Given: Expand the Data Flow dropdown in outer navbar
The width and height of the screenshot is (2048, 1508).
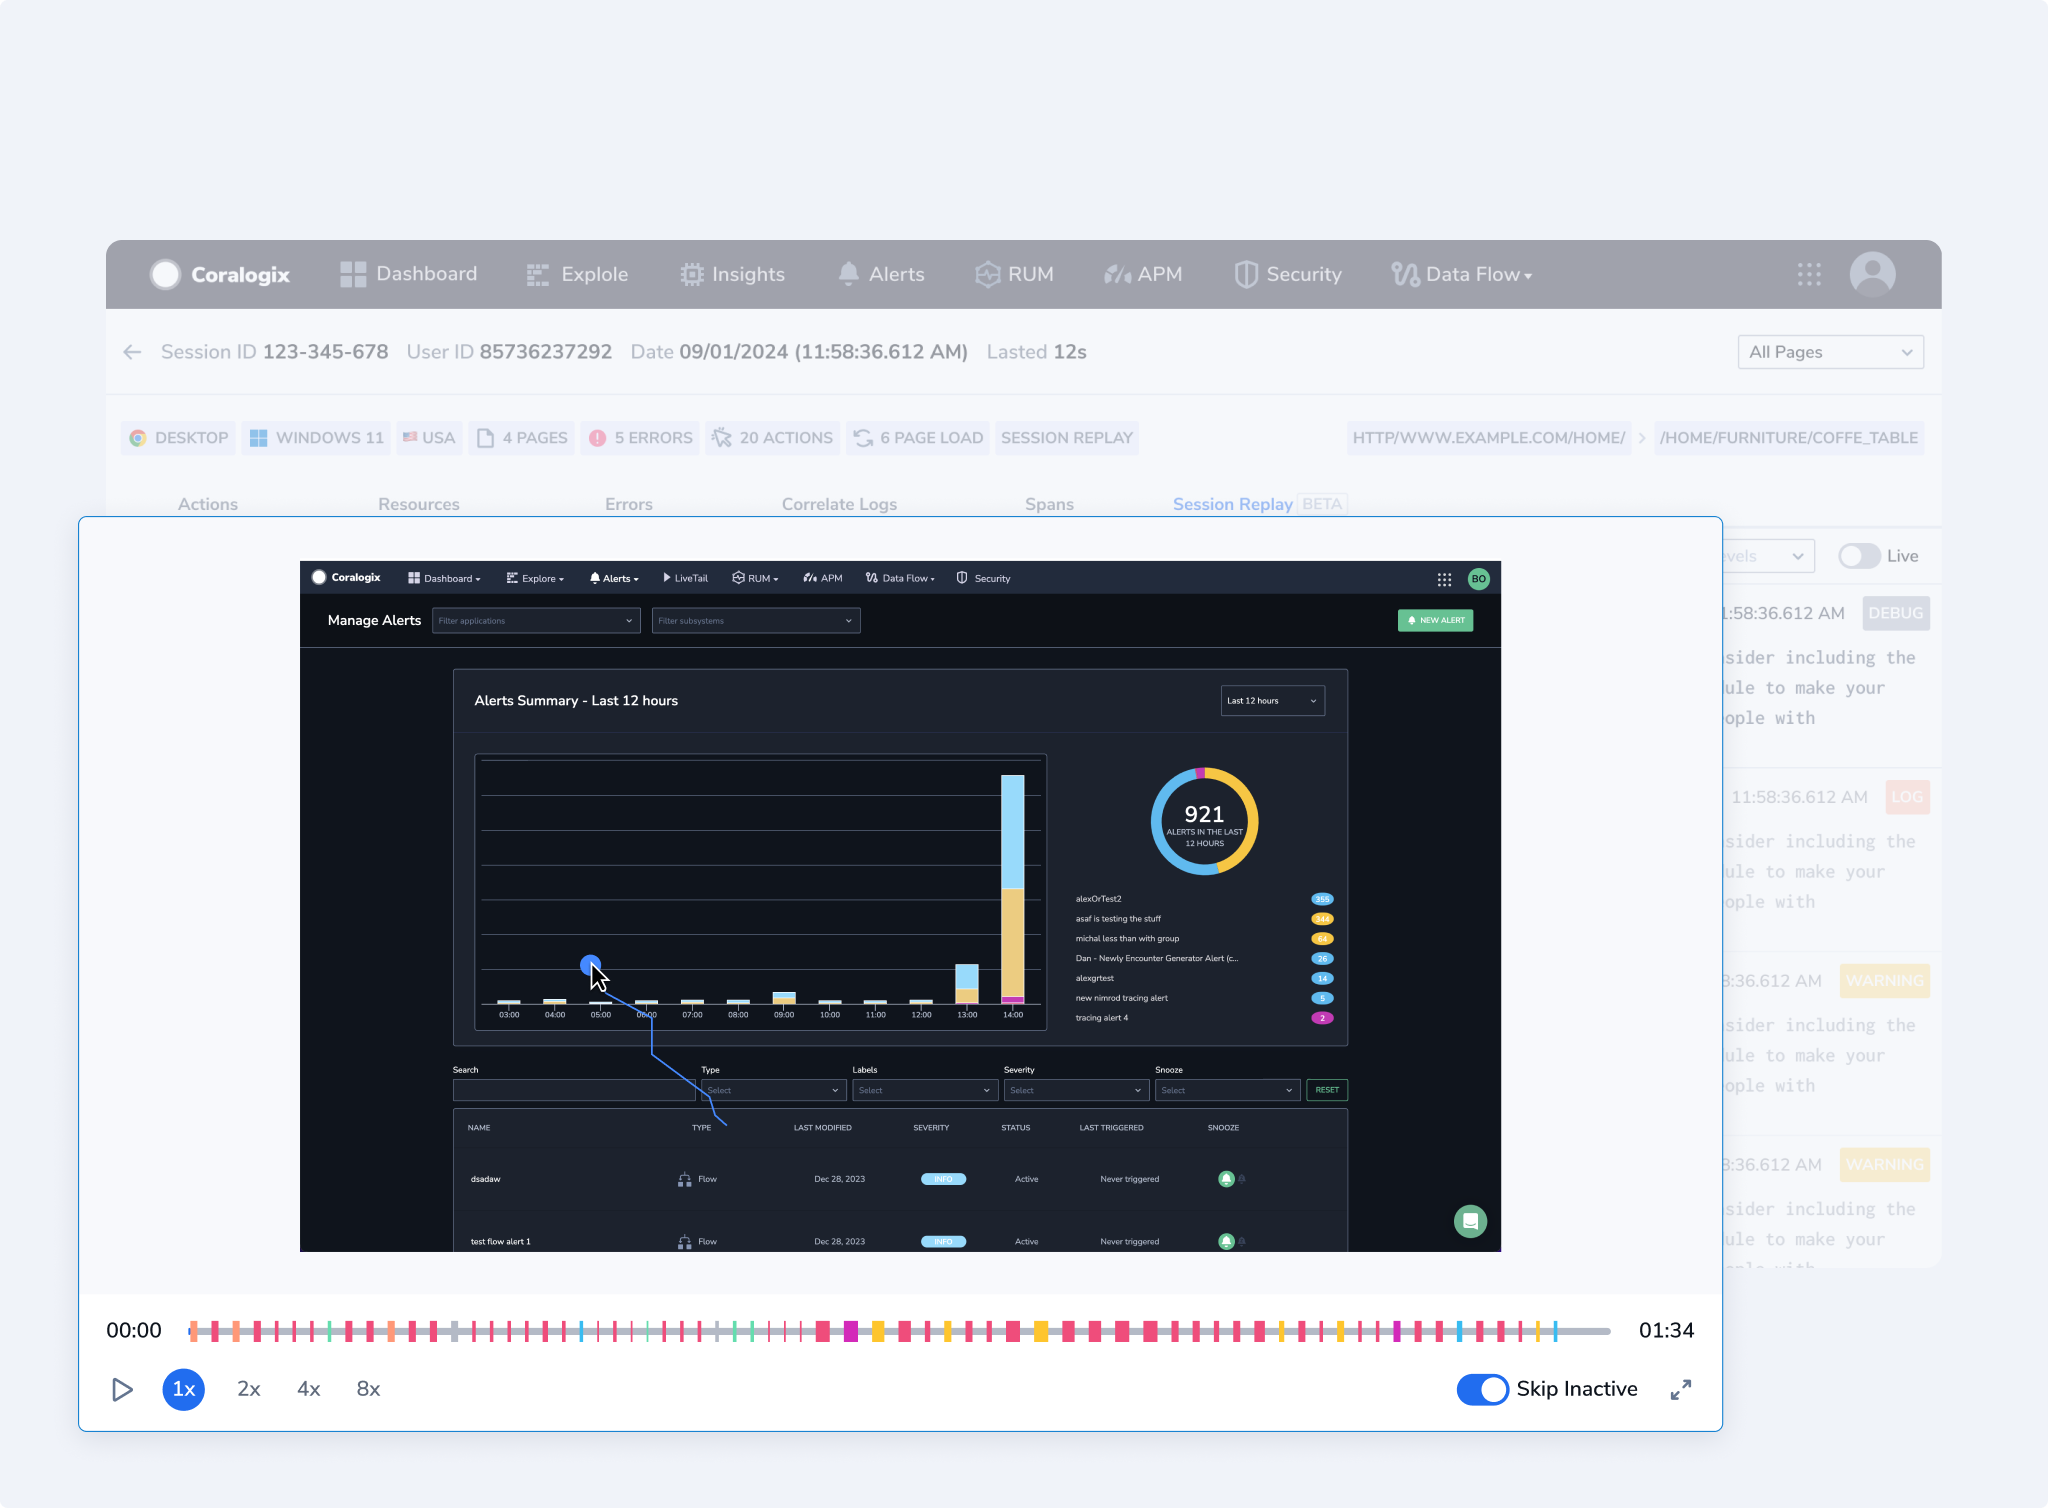Looking at the screenshot, I should click(1461, 274).
